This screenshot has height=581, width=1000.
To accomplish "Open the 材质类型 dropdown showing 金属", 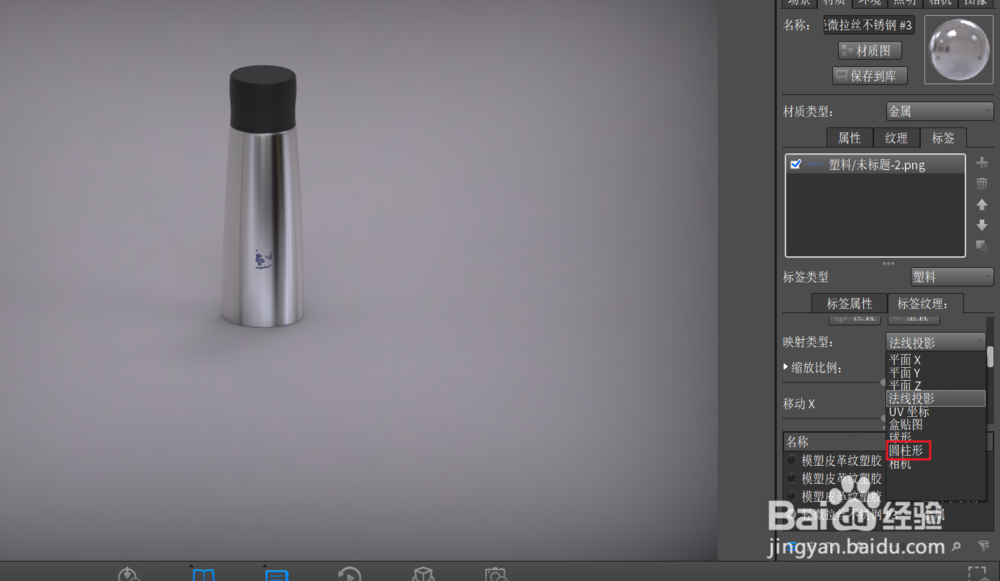I will coord(939,111).
